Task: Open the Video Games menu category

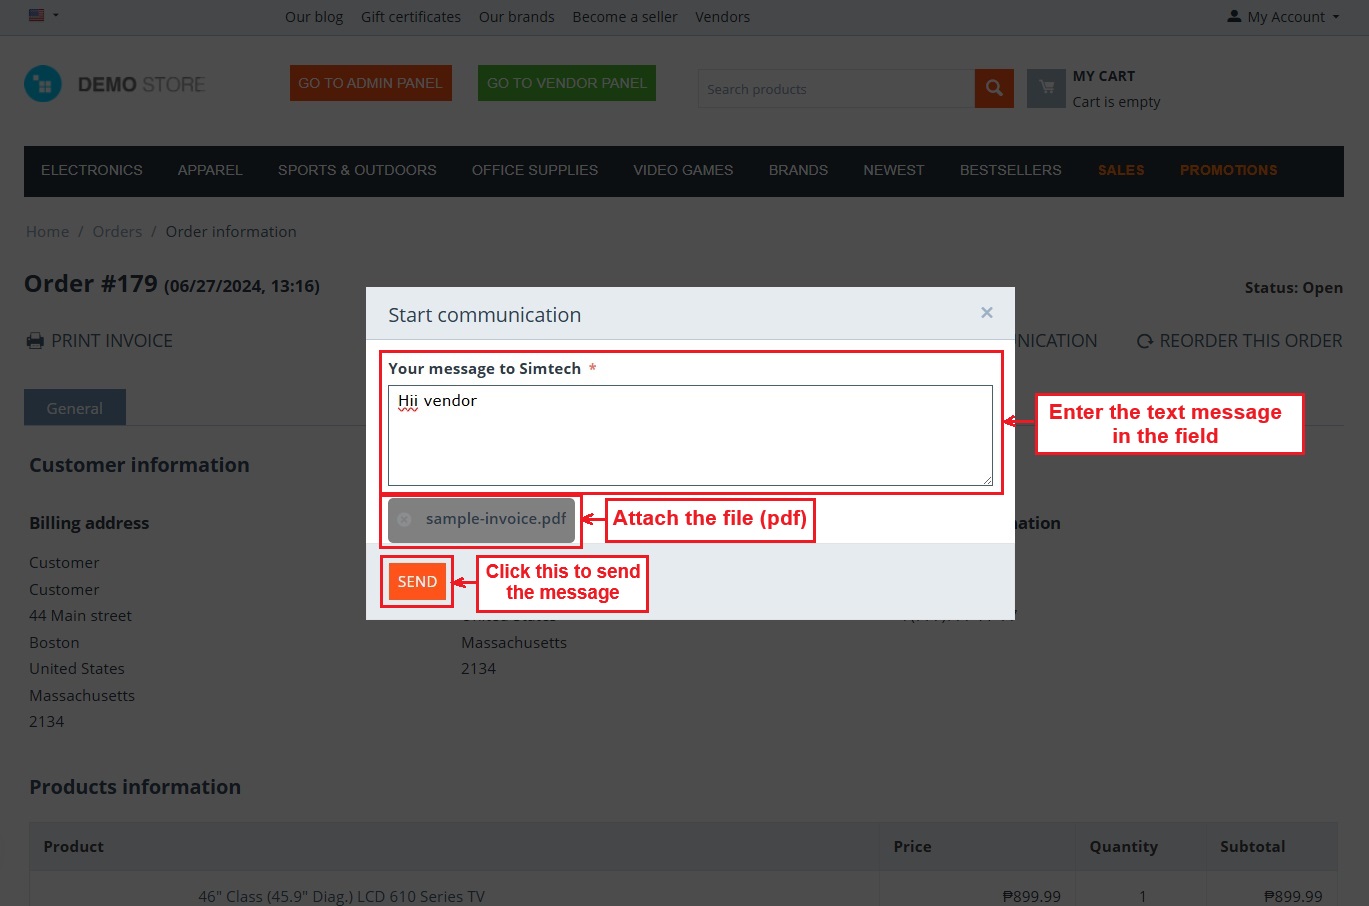Action: pyautogui.click(x=683, y=170)
